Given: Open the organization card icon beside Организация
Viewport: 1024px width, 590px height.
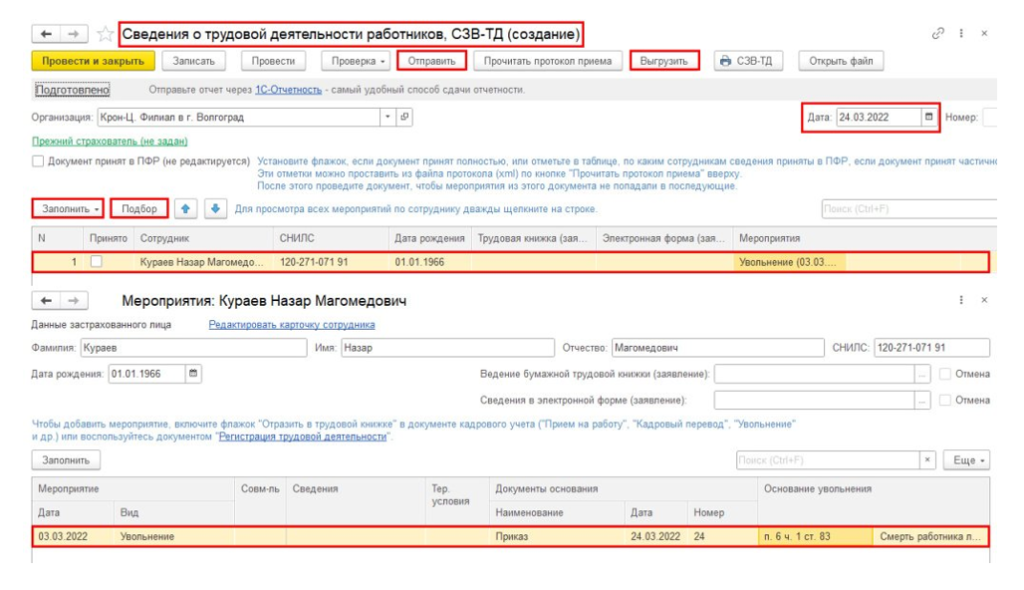Looking at the screenshot, I should click(x=405, y=117).
